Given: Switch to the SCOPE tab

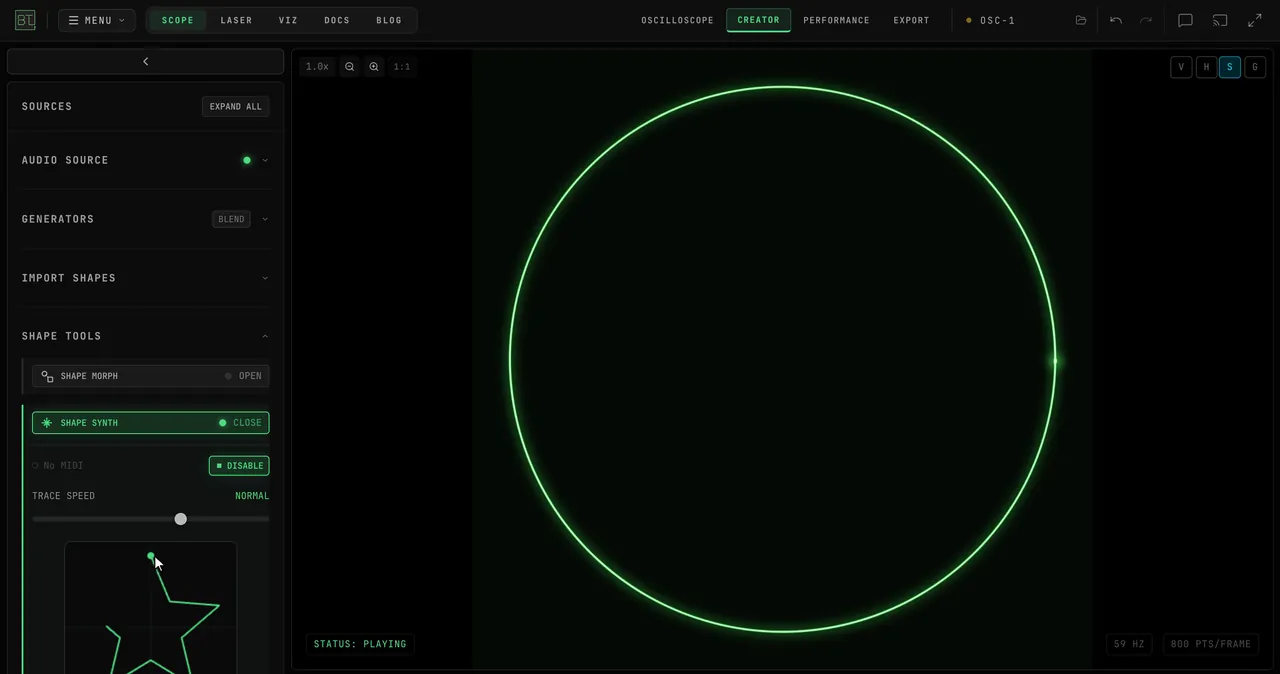Looking at the screenshot, I should click(x=178, y=20).
